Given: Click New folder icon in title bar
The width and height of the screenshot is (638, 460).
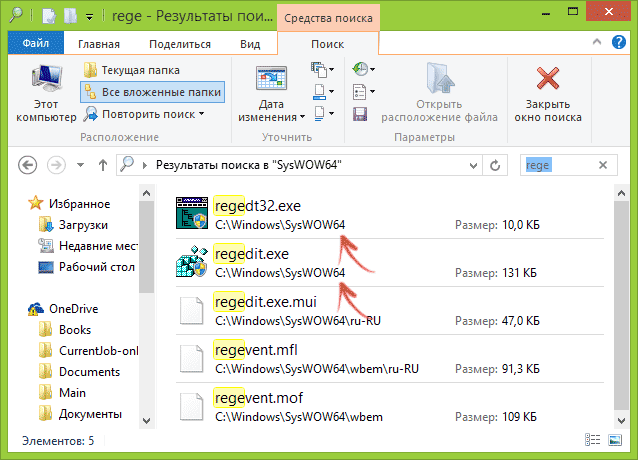Looking at the screenshot, I should click(x=70, y=16).
